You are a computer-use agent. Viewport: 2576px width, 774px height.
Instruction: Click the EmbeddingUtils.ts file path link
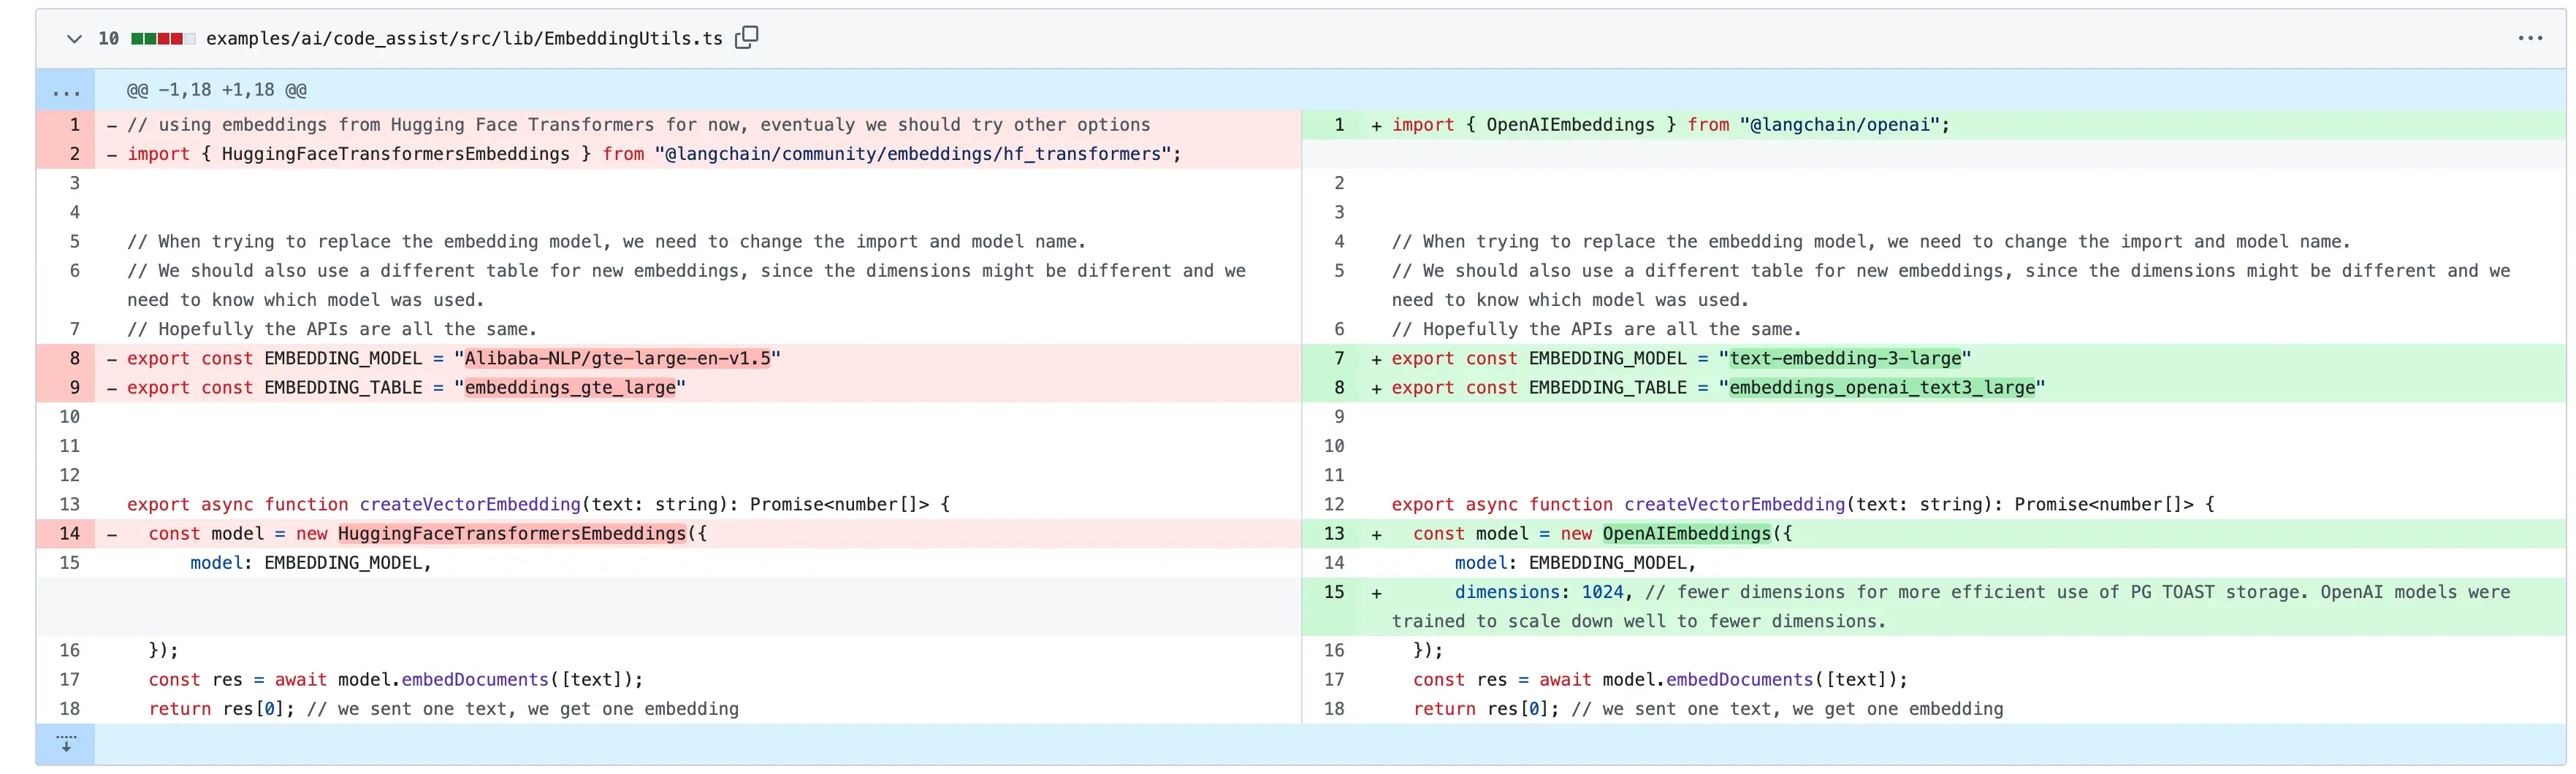(464, 39)
